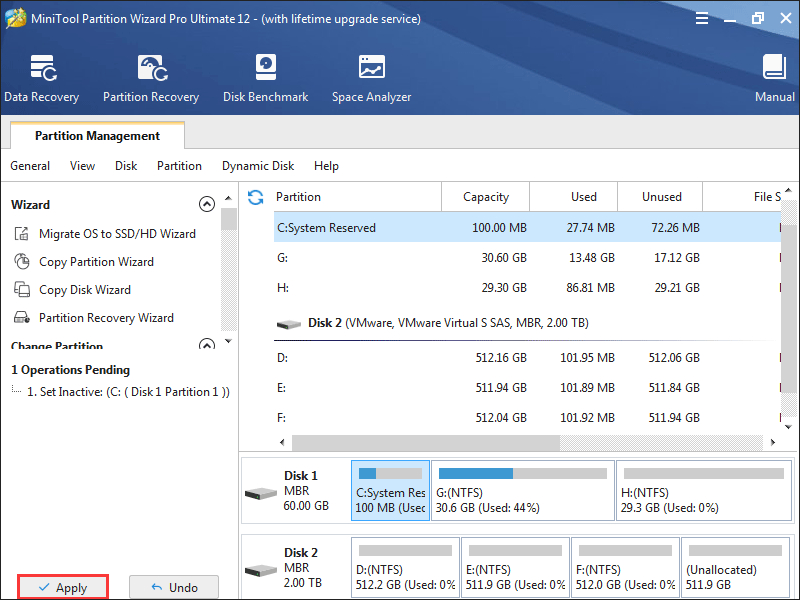Collapse the Wizard section

pos(207,204)
